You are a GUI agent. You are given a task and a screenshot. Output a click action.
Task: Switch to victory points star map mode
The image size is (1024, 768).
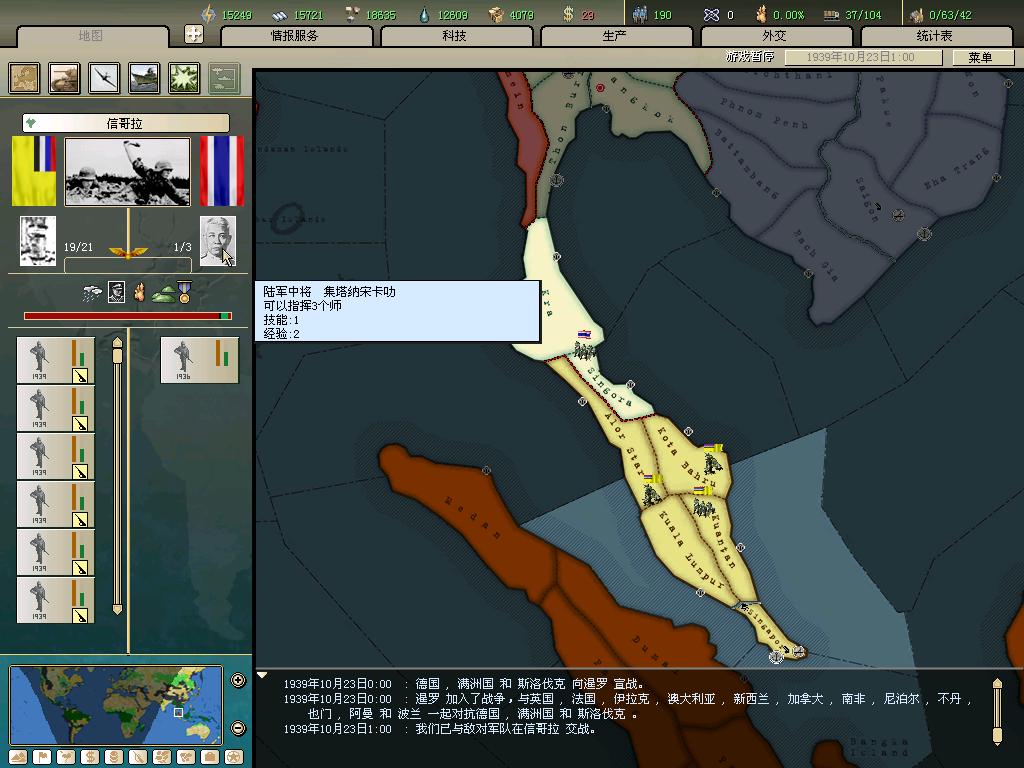(234, 757)
